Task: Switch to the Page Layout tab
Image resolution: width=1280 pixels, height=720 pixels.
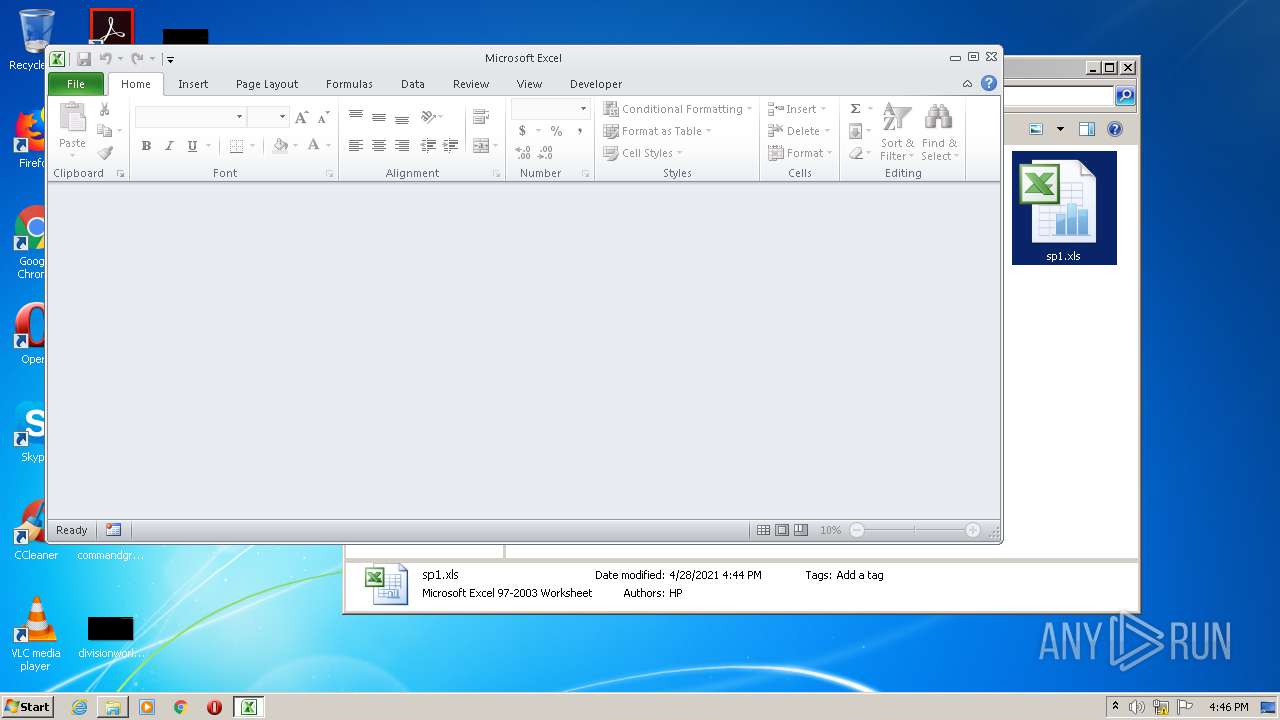Action: coord(267,84)
